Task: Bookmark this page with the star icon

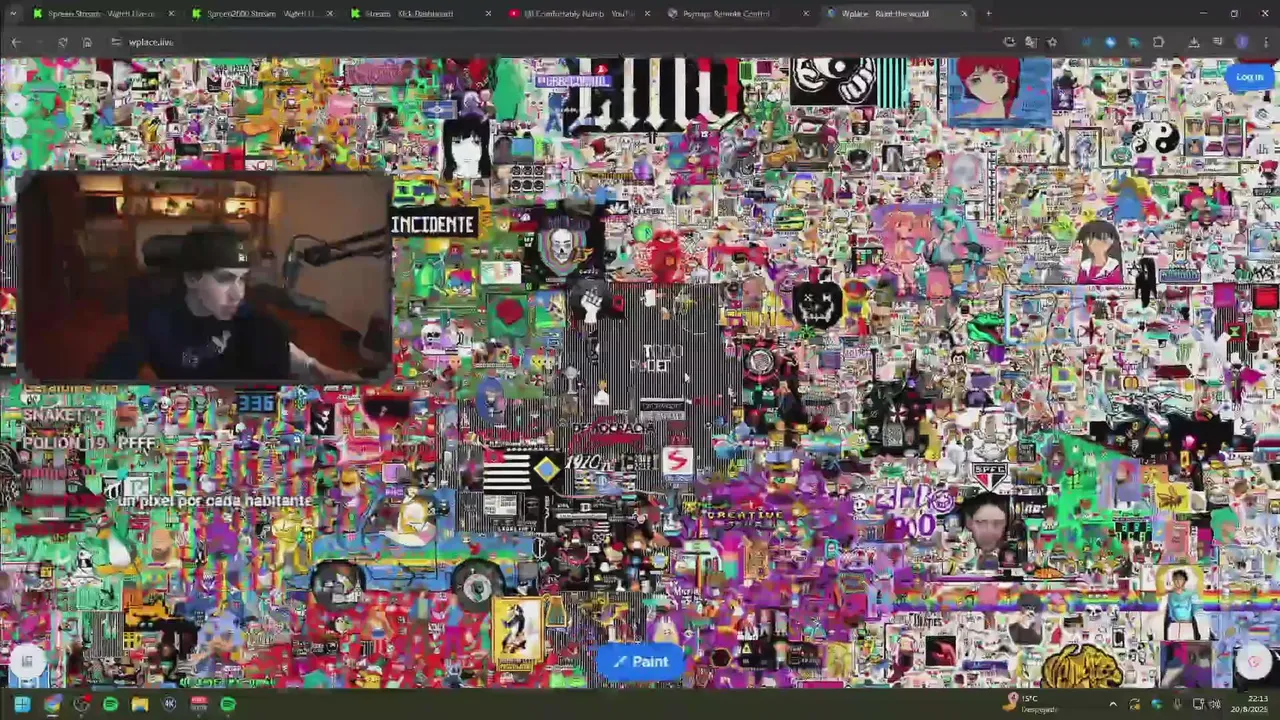Action: [x=1052, y=42]
